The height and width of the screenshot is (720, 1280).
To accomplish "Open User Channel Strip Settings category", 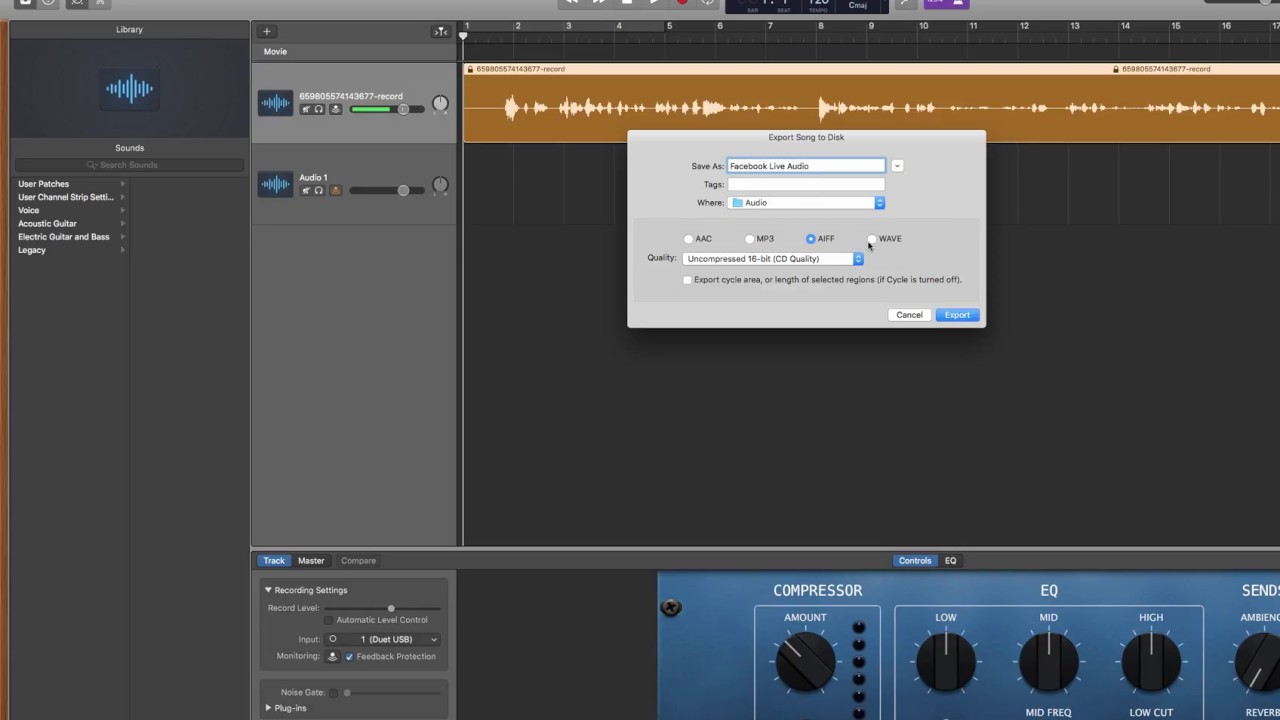I will 70,197.
